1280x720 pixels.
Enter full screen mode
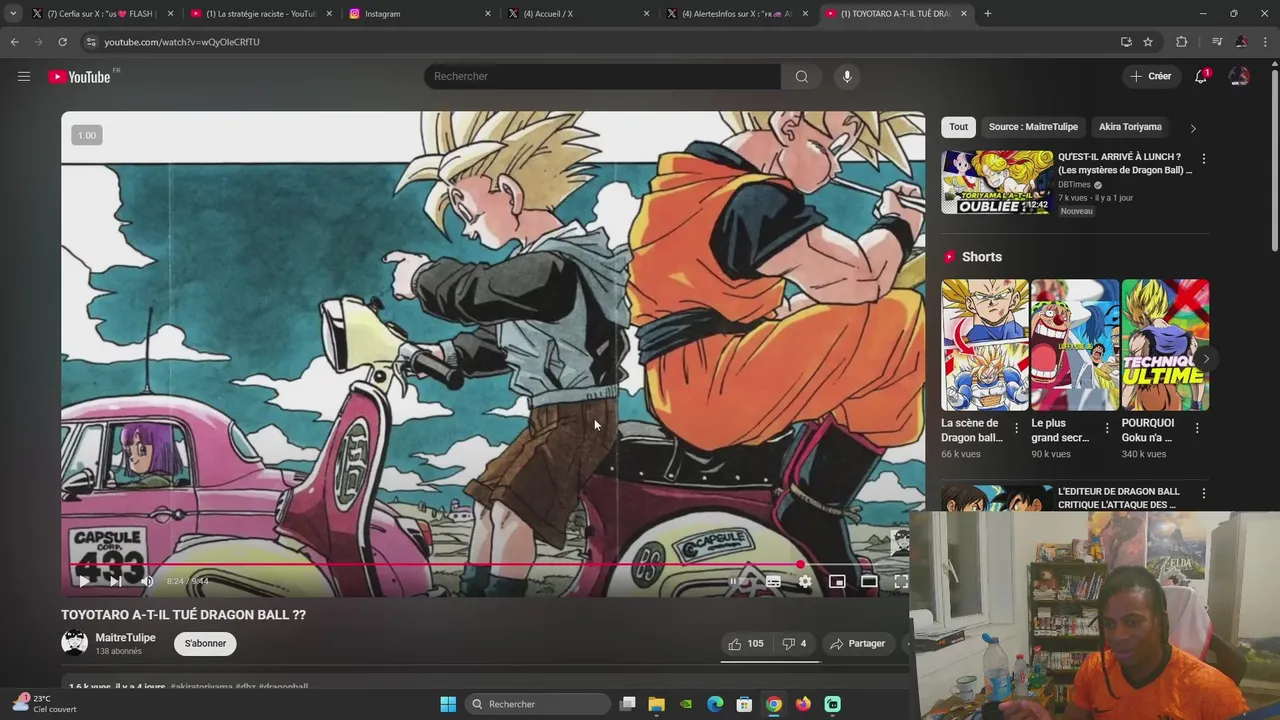click(x=900, y=581)
